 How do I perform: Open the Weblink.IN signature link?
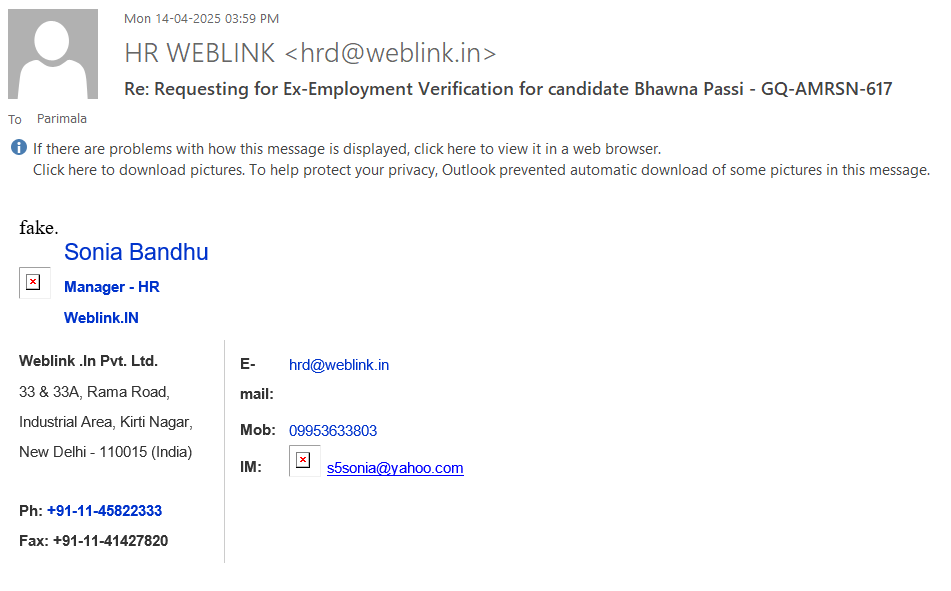tap(101, 318)
